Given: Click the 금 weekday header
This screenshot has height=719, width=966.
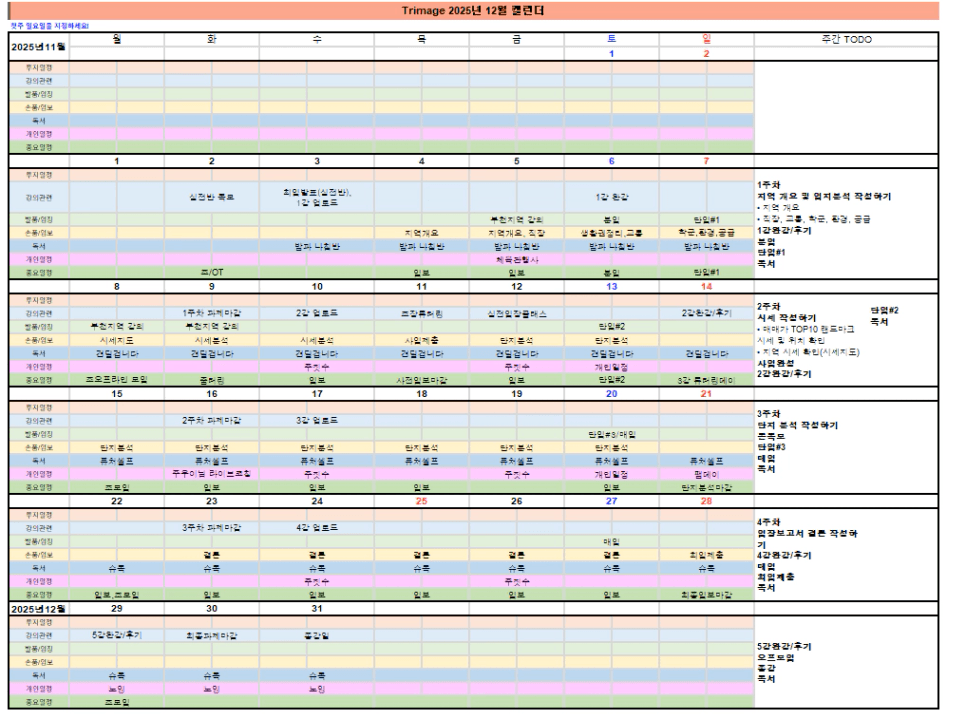Looking at the screenshot, I should click(517, 39).
